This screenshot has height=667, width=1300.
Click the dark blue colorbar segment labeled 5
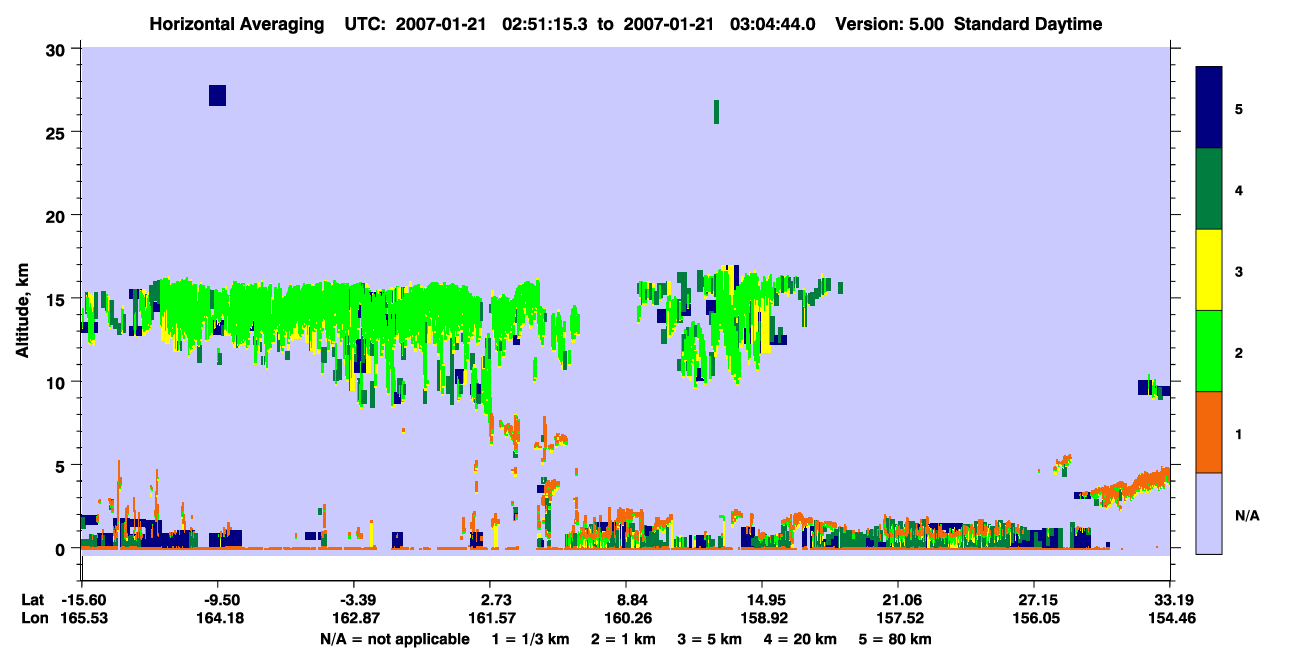pyautogui.click(x=1209, y=108)
